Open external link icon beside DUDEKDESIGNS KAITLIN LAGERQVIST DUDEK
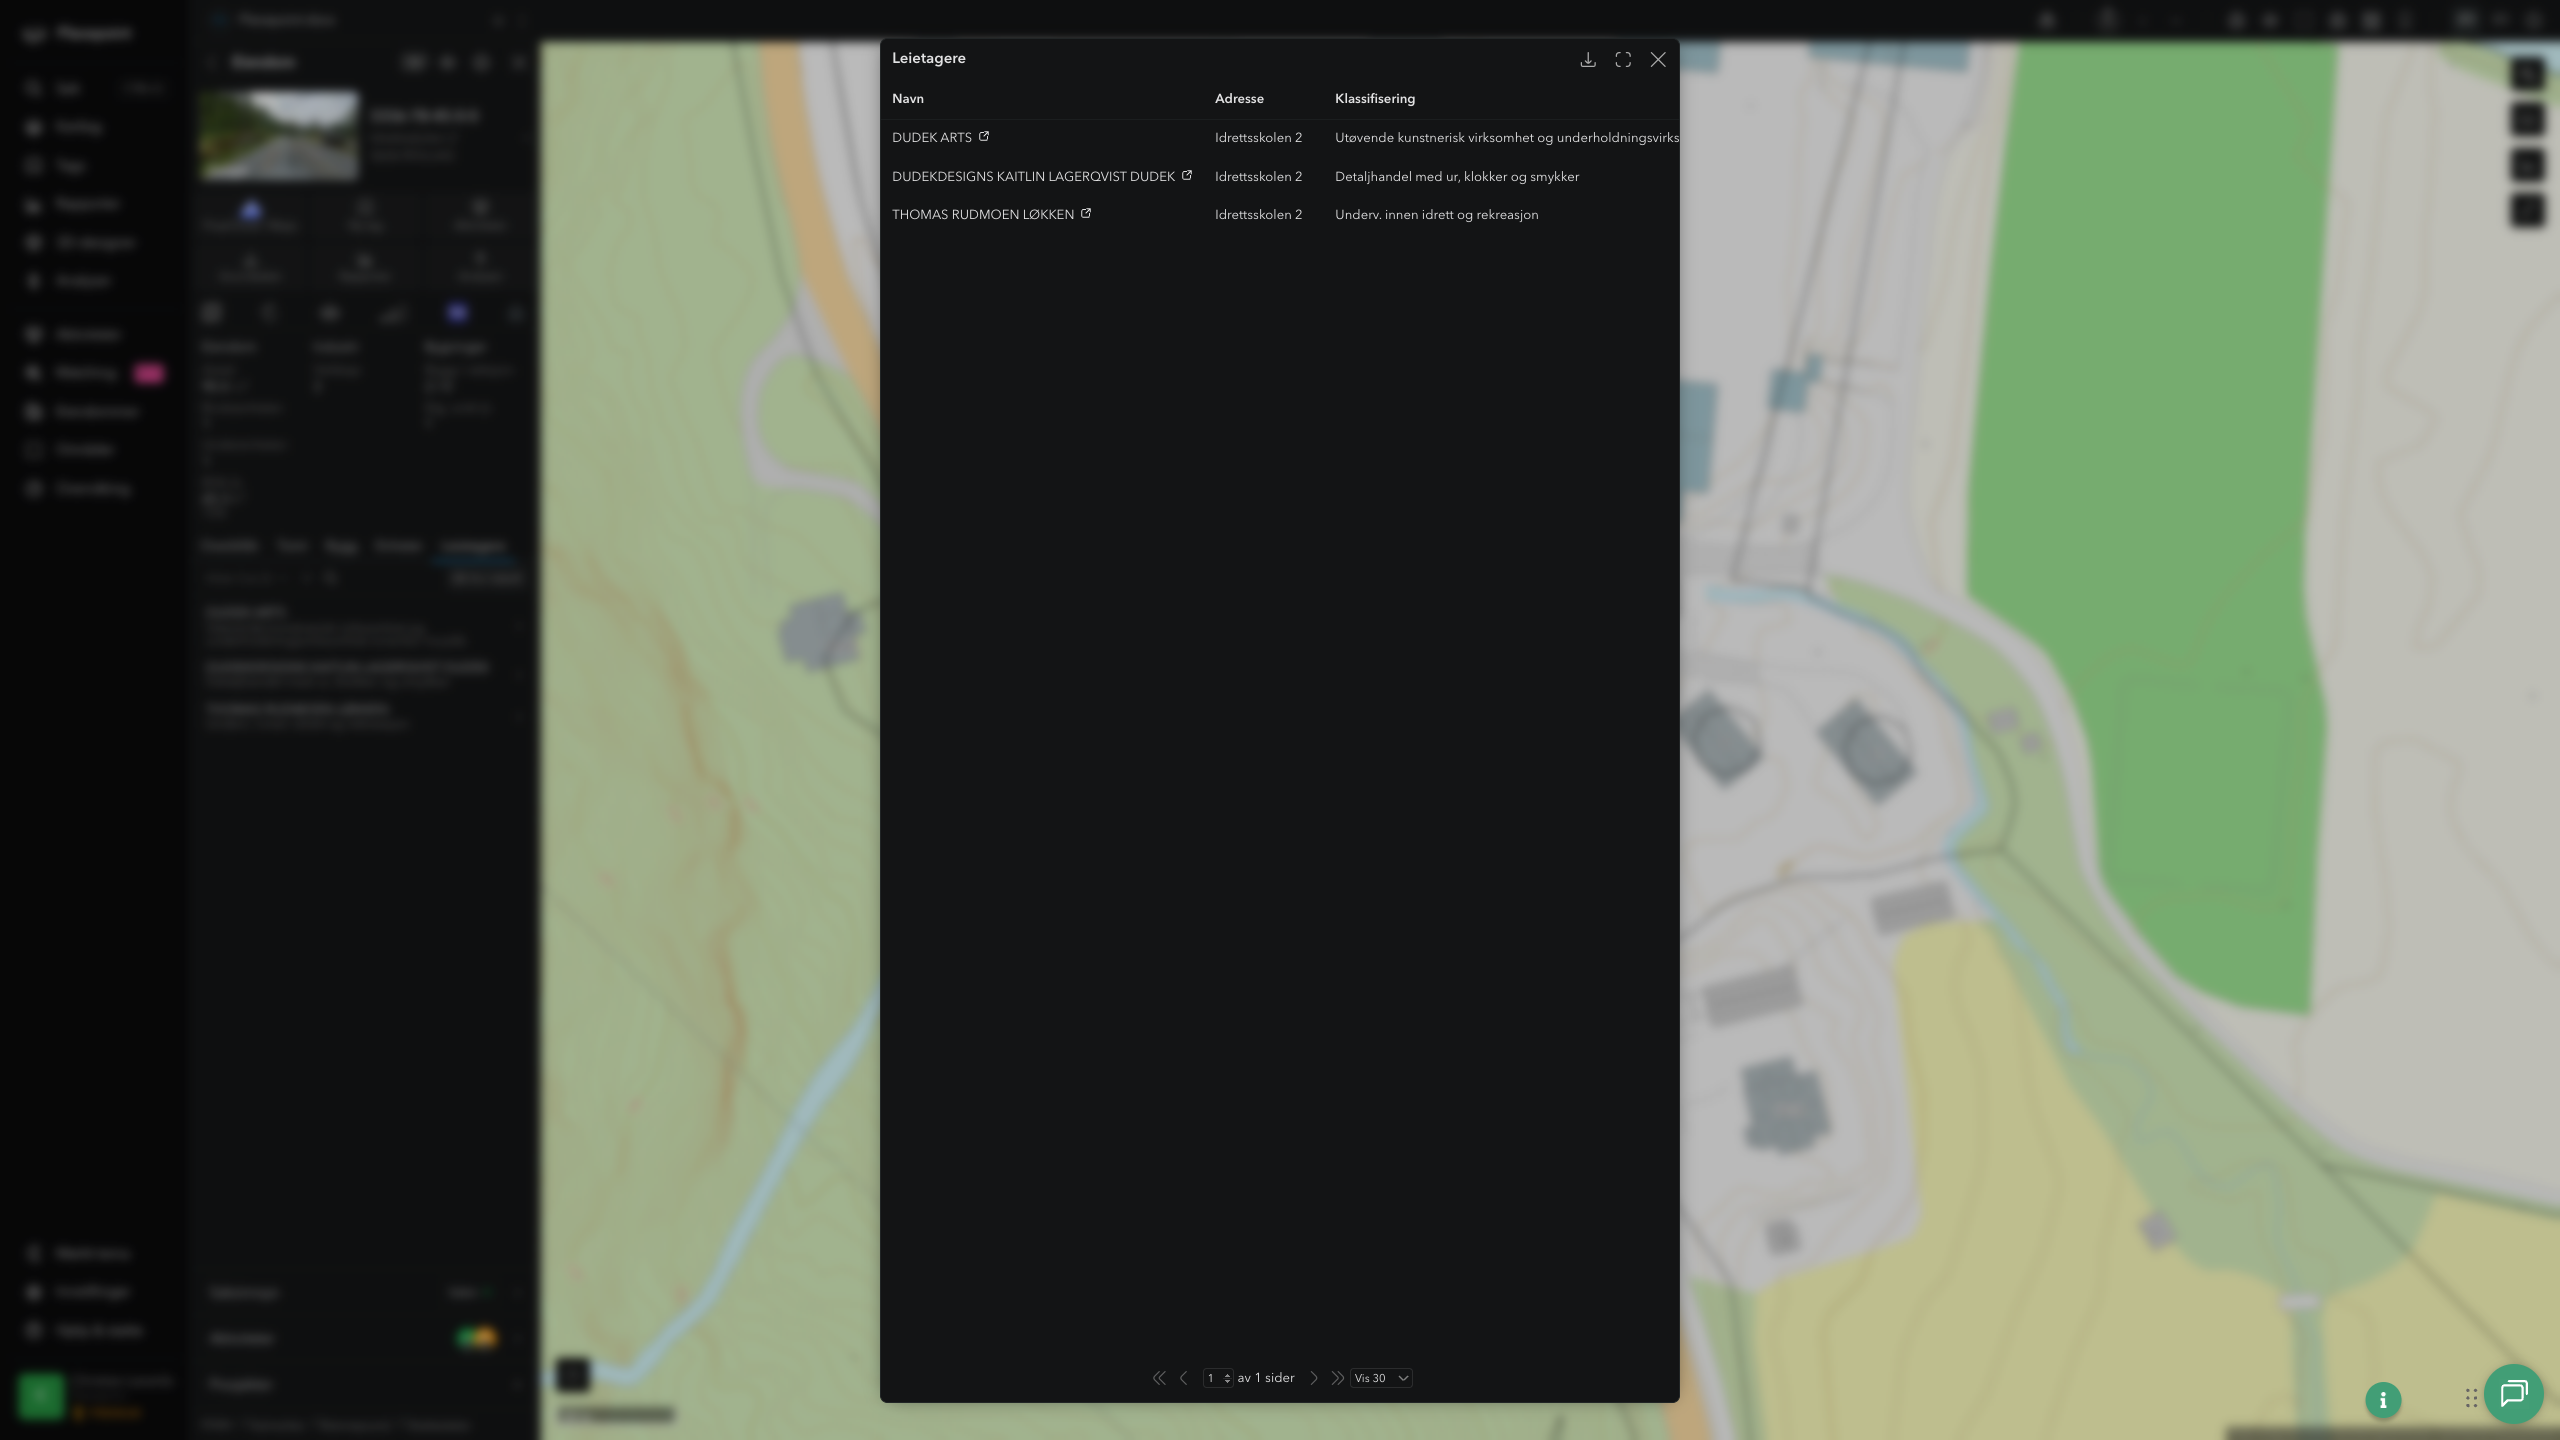 [x=1187, y=175]
